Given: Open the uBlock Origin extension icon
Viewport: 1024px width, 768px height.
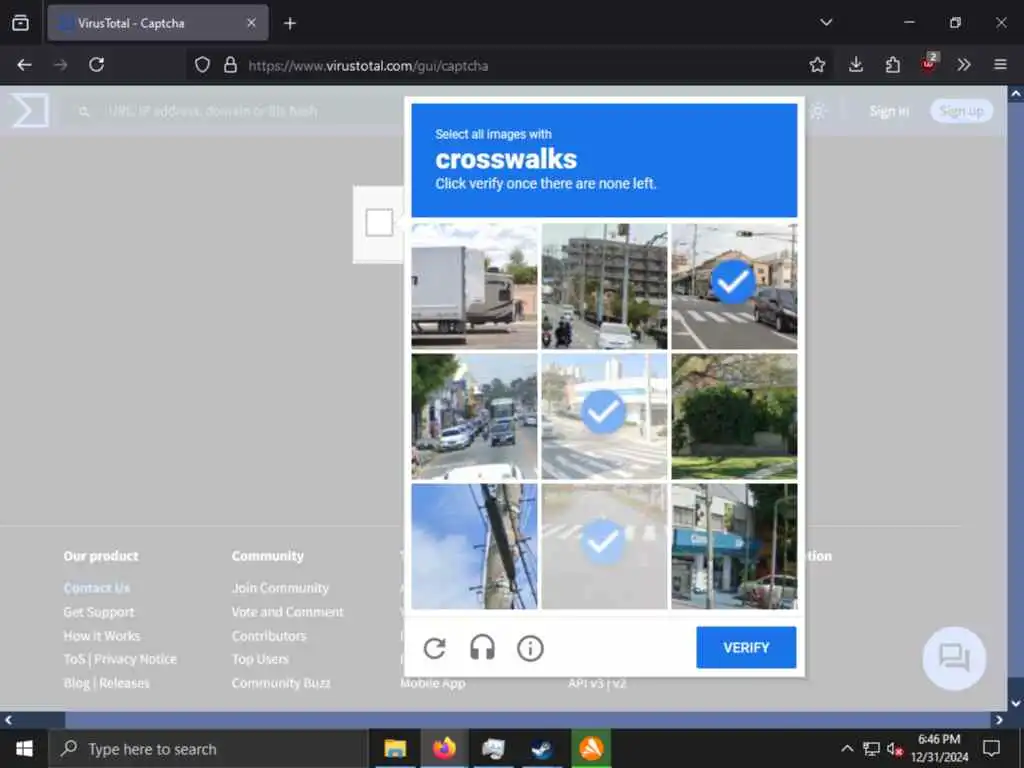Looking at the screenshot, I should point(929,64).
